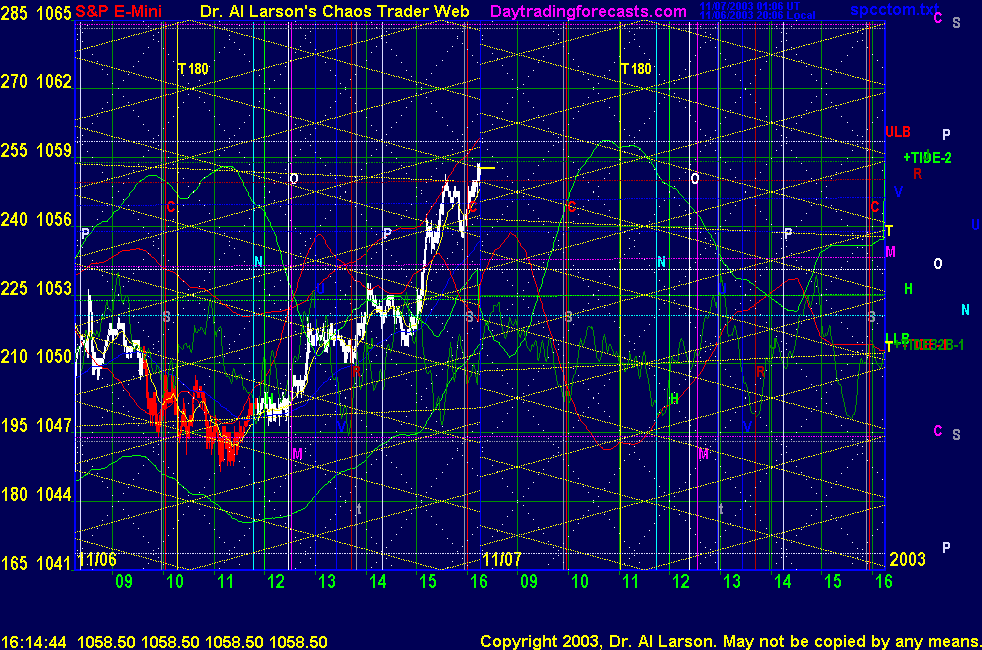The image size is (982, 650).
Task: Click hour "13" on the 11/07 time axis
Action: click(x=732, y=582)
